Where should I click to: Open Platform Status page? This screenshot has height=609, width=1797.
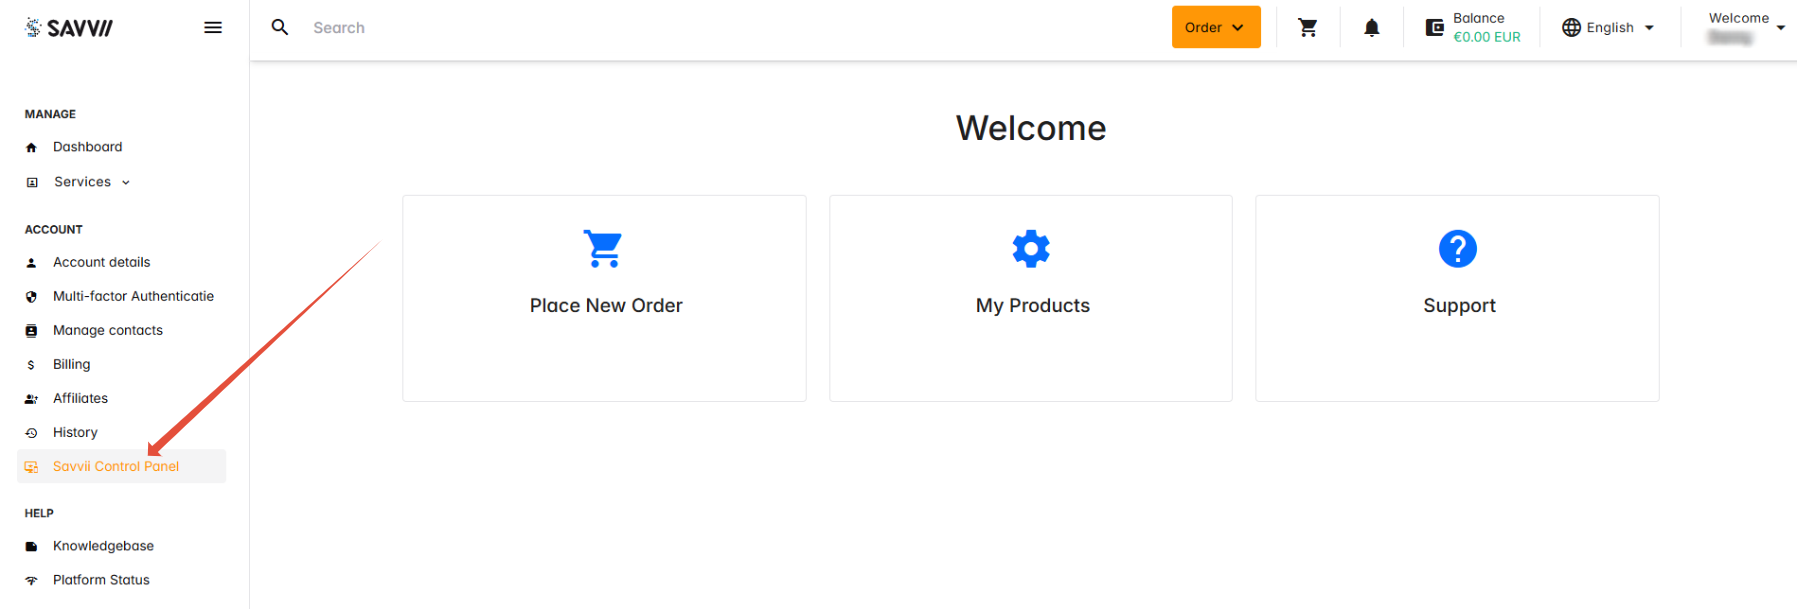click(101, 580)
